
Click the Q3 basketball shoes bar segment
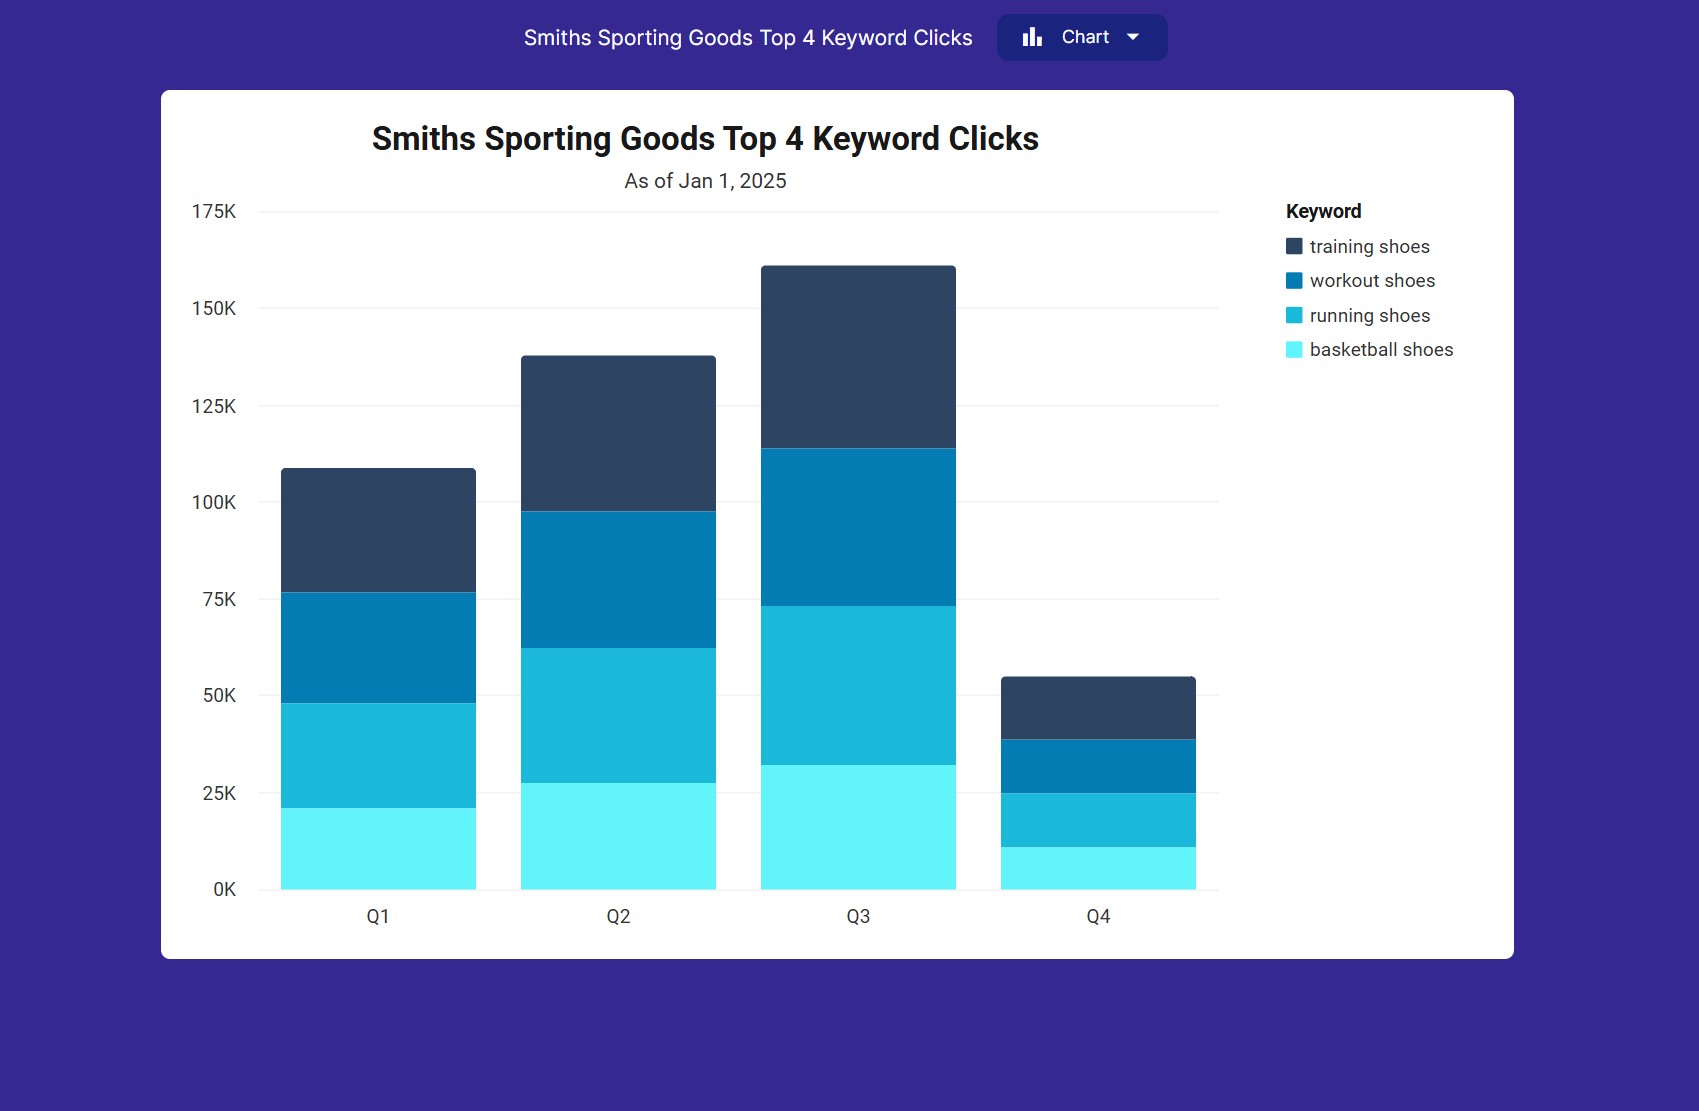coord(858,827)
